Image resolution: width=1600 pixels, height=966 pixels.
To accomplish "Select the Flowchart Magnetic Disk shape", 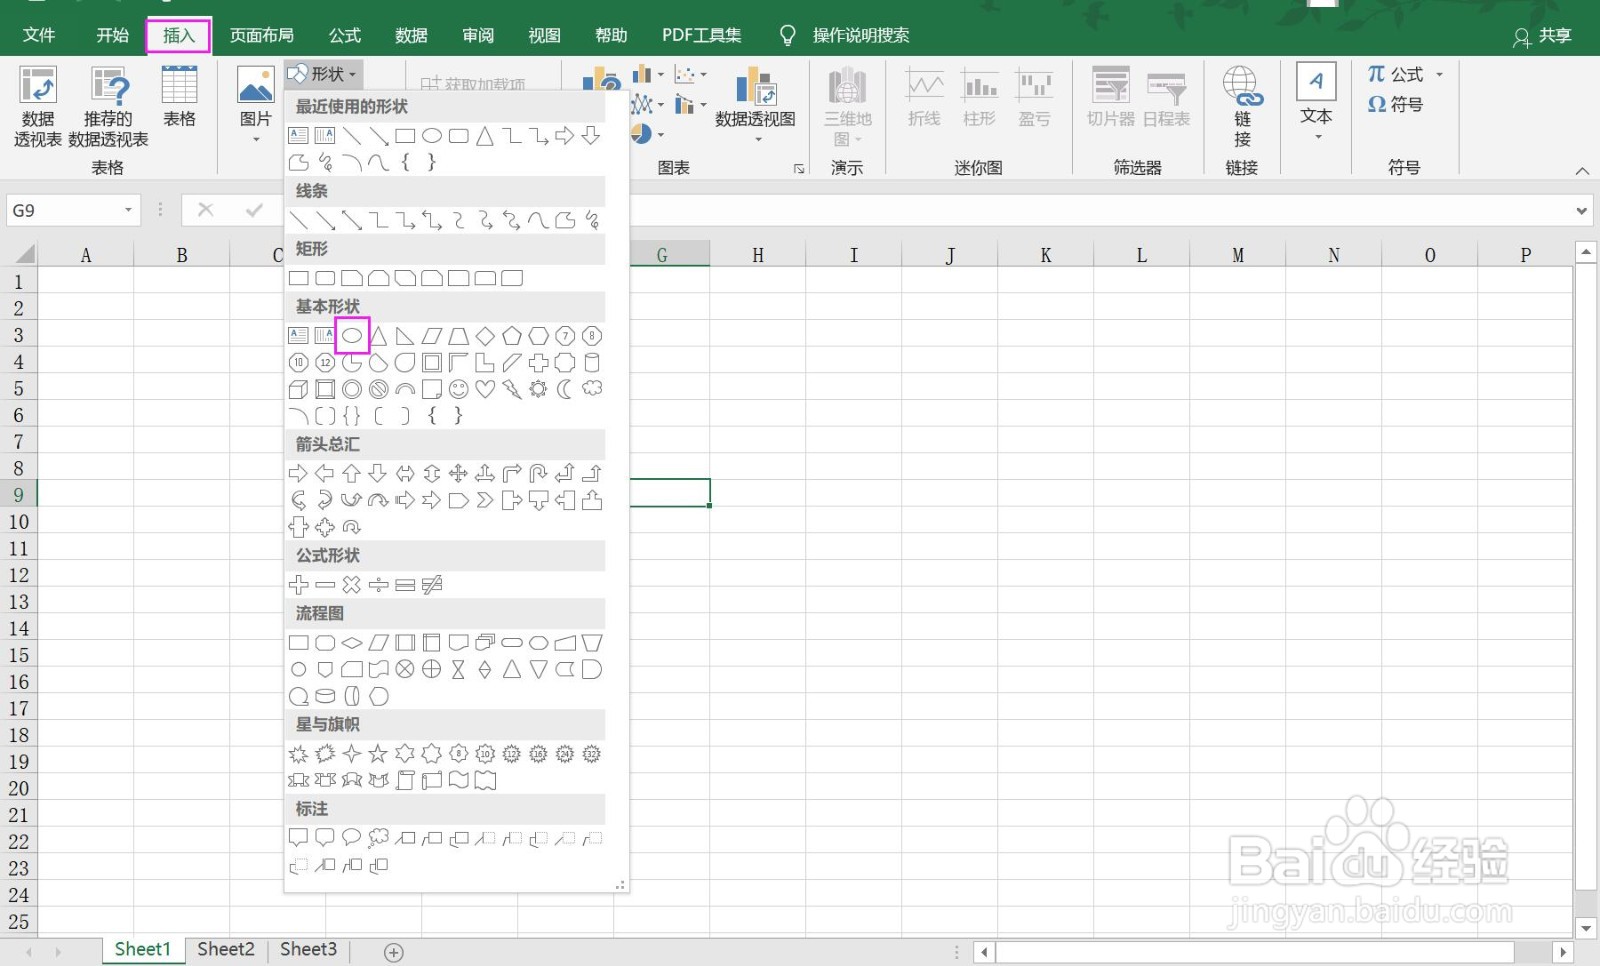I will point(325,696).
